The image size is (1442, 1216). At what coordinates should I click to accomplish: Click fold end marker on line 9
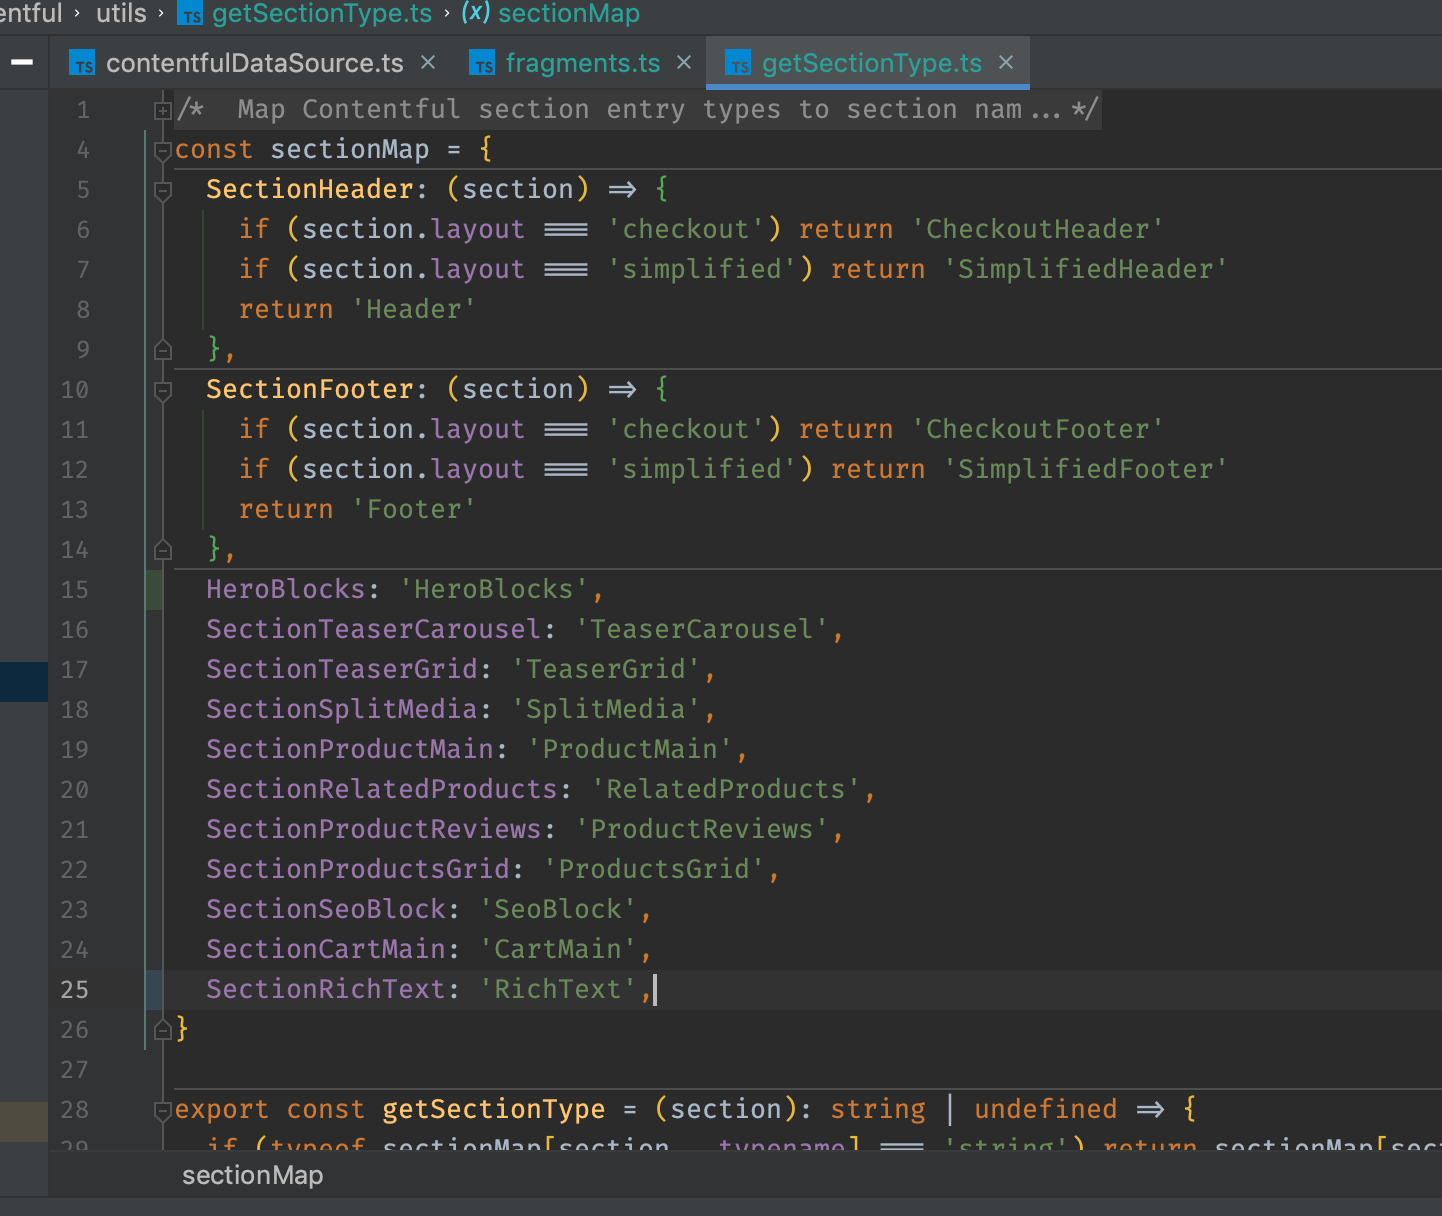163,350
